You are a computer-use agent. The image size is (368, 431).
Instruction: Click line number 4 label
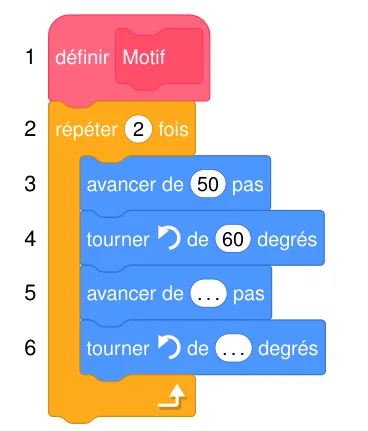(30, 239)
